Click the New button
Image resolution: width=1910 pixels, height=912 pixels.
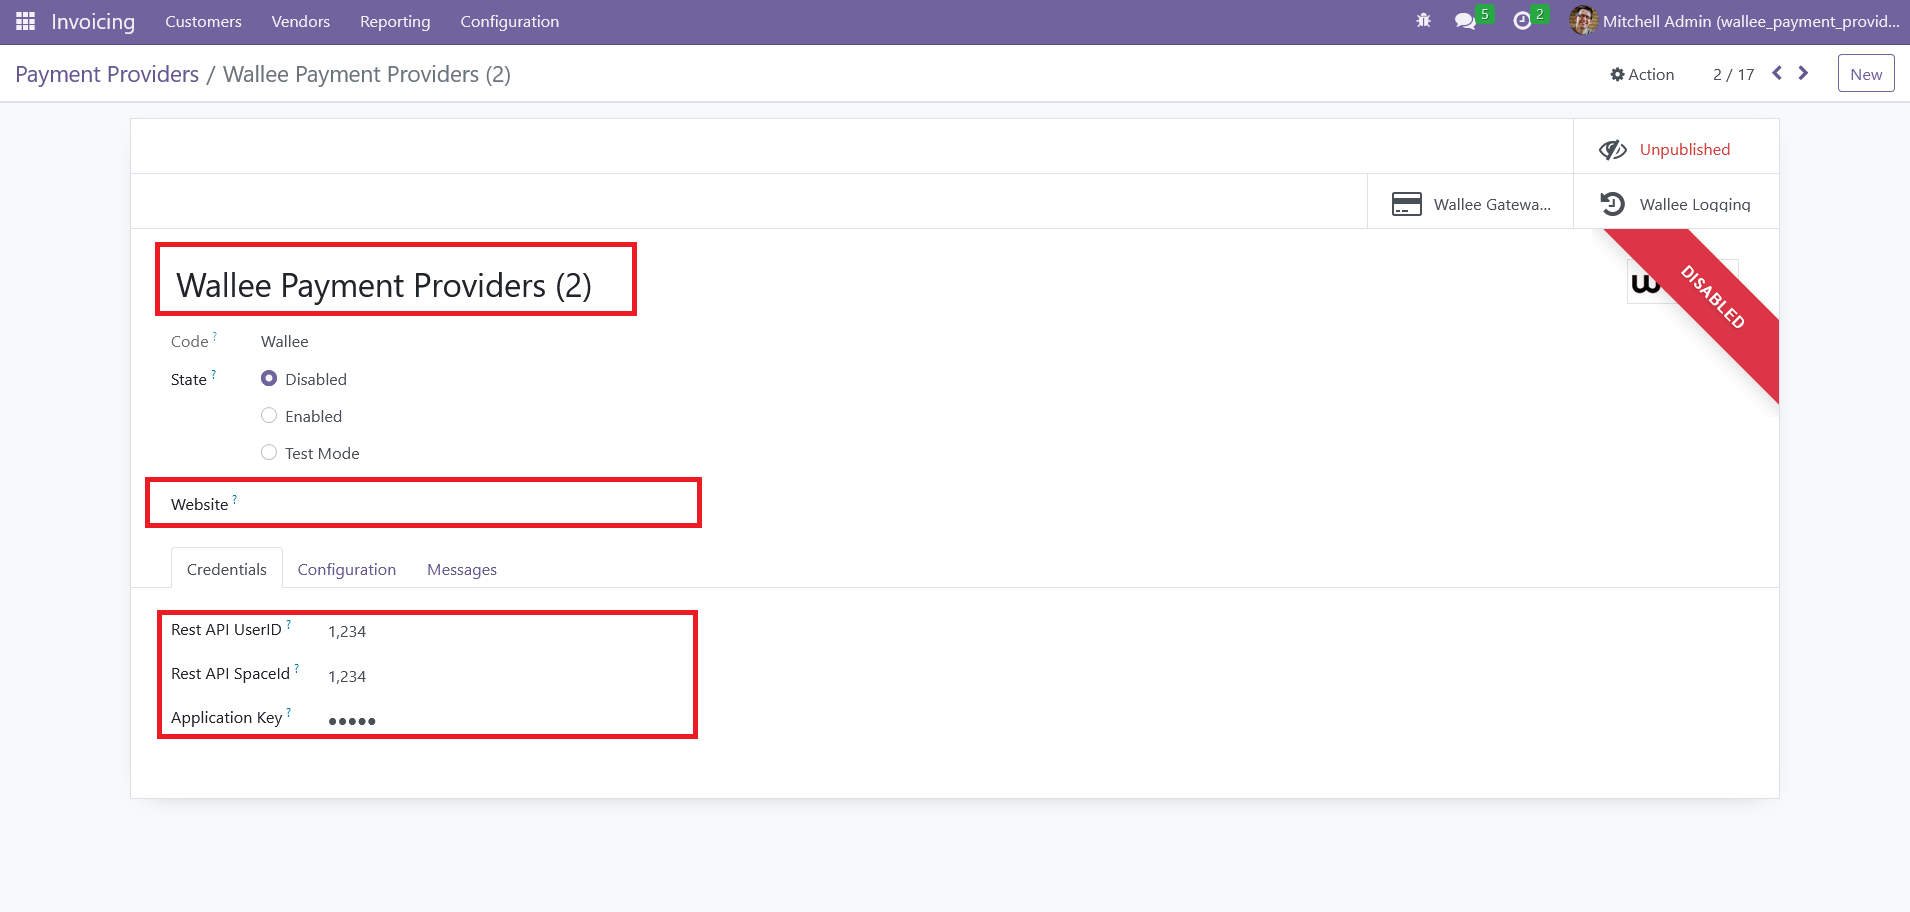[1865, 74]
